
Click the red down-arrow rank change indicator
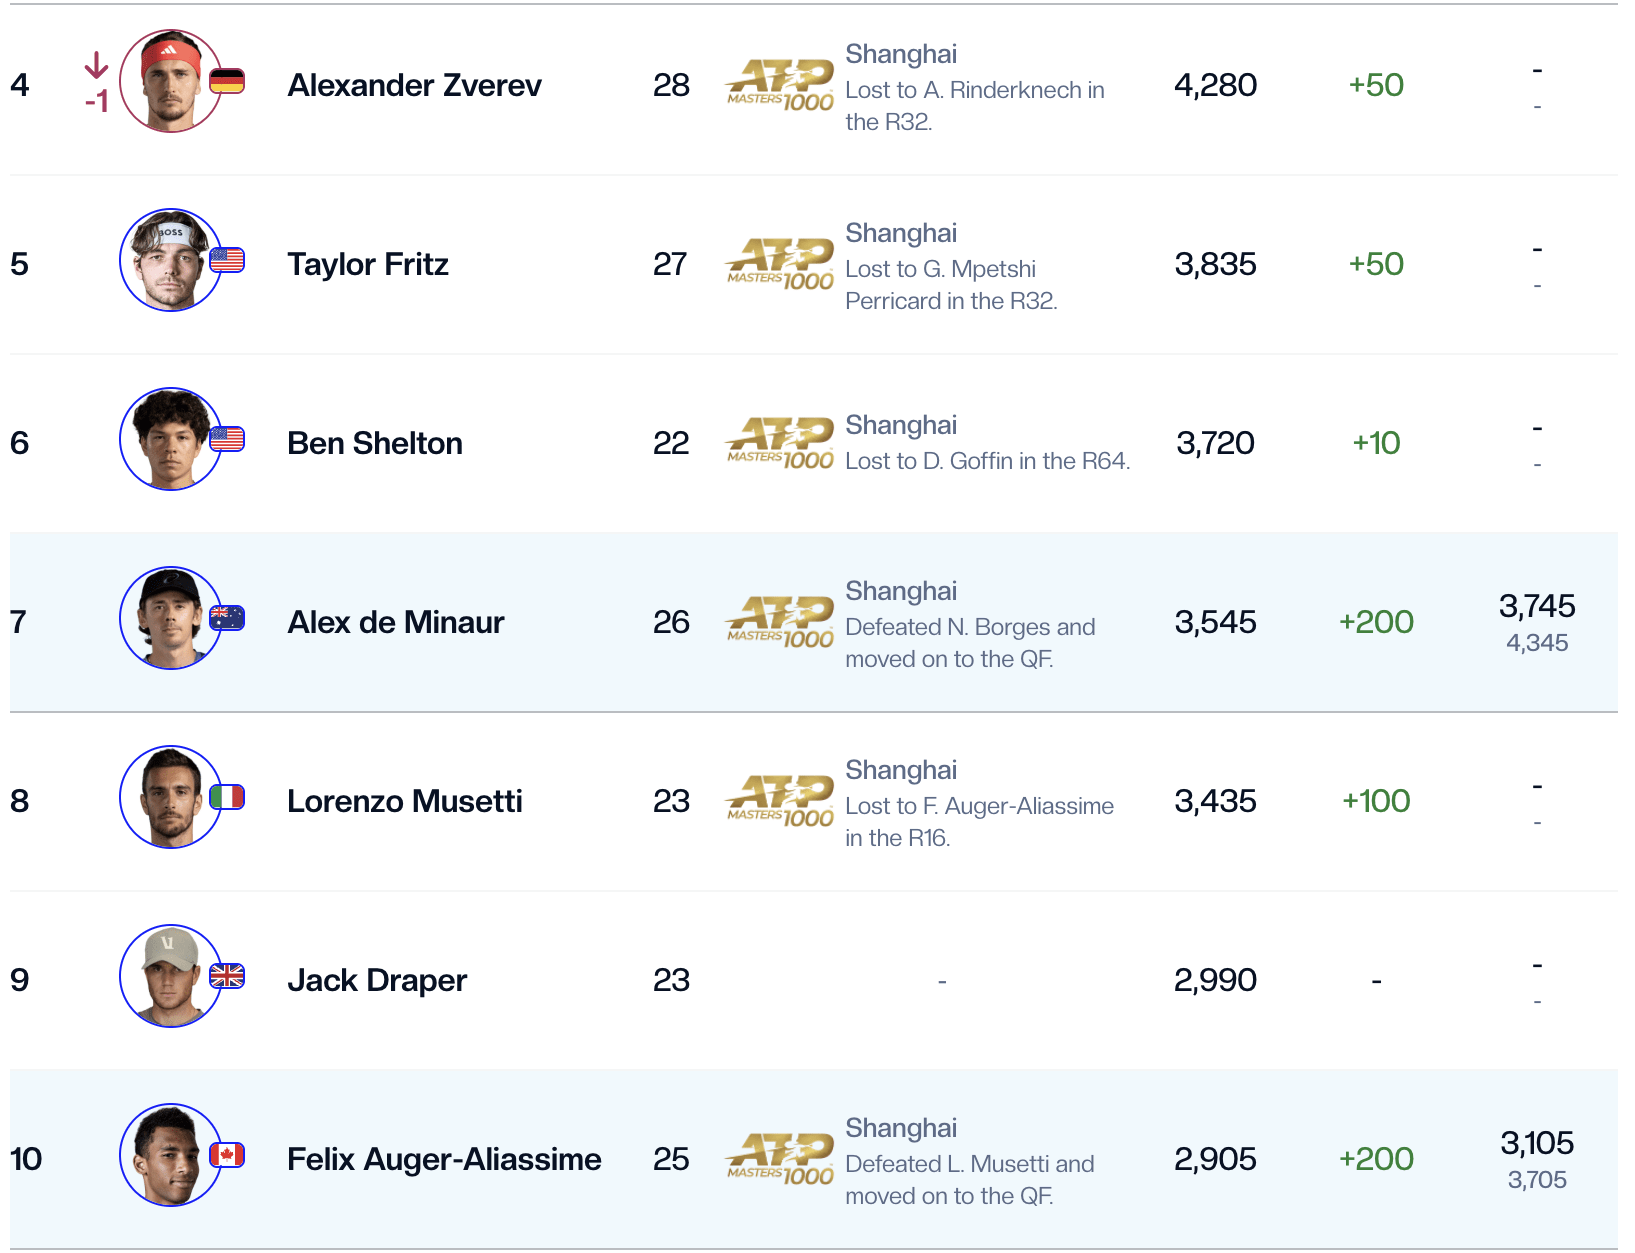[96, 66]
